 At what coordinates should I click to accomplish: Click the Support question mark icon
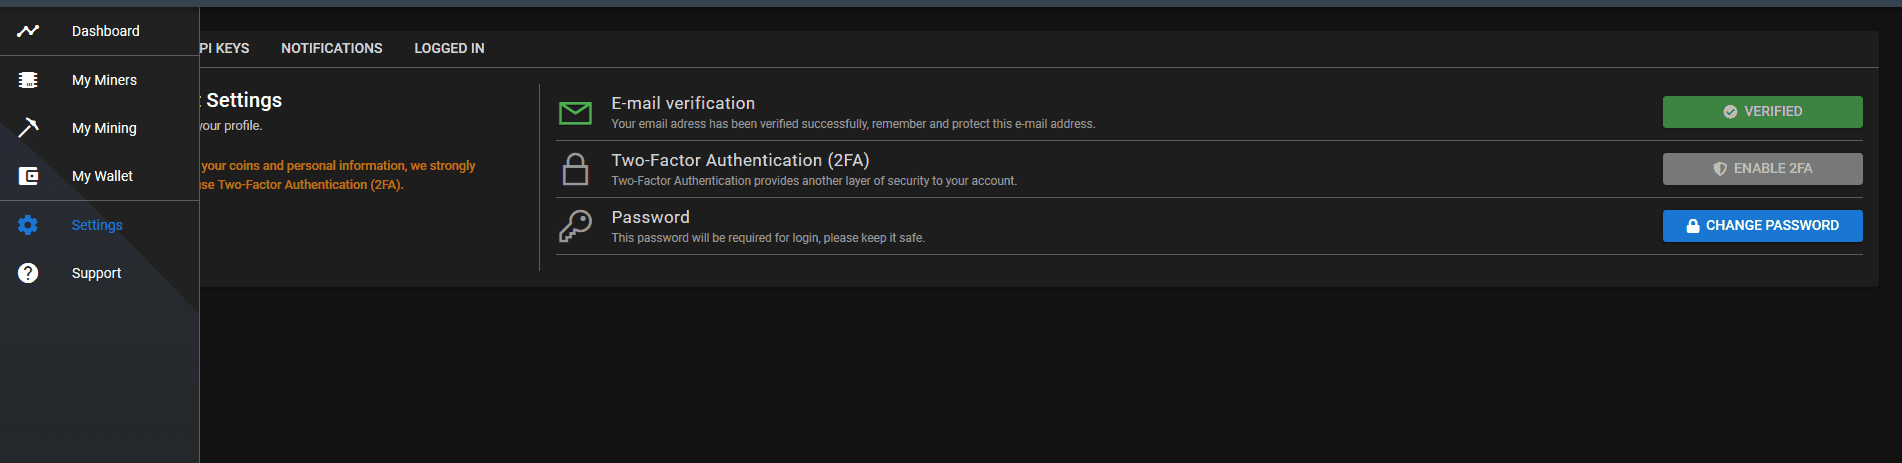(x=28, y=273)
